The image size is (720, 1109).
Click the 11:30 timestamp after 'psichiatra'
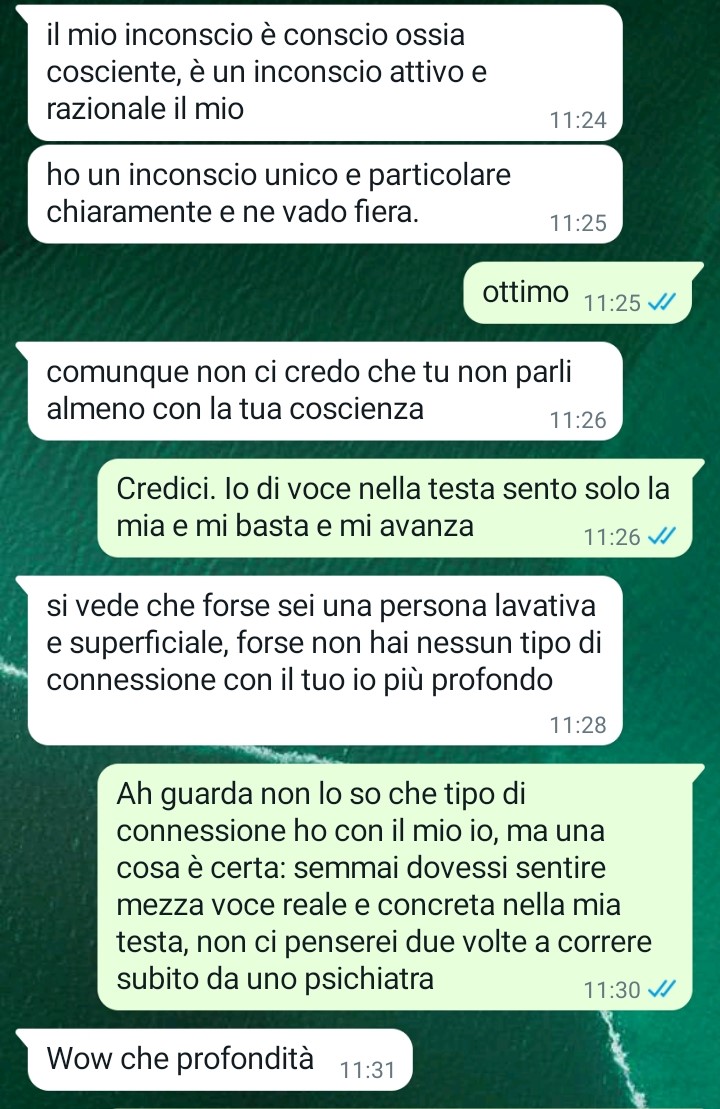pyautogui.click(x=612, y=989)
